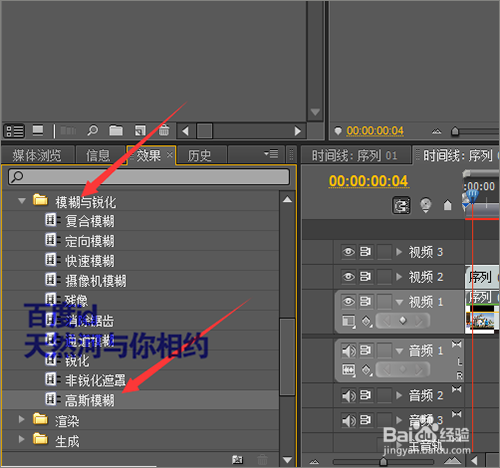Click the Automate to Sequence icon
The height and width of the screenshot is (468, 500).
(x=68, y=131)
